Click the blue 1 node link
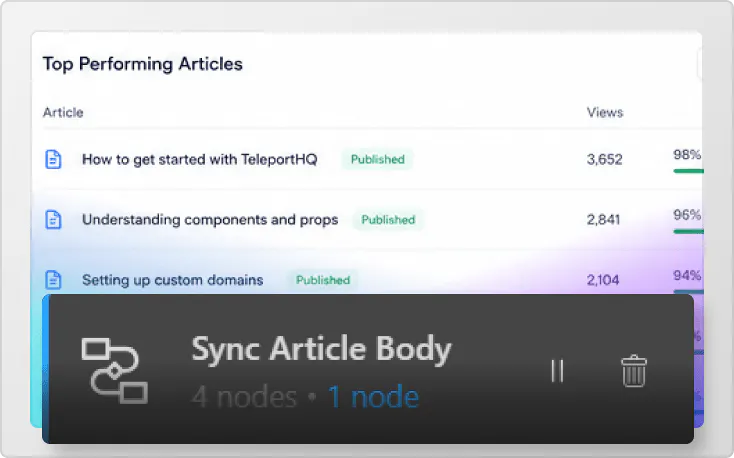The height and width of the screenshot is (458, 734). [373, 397]
